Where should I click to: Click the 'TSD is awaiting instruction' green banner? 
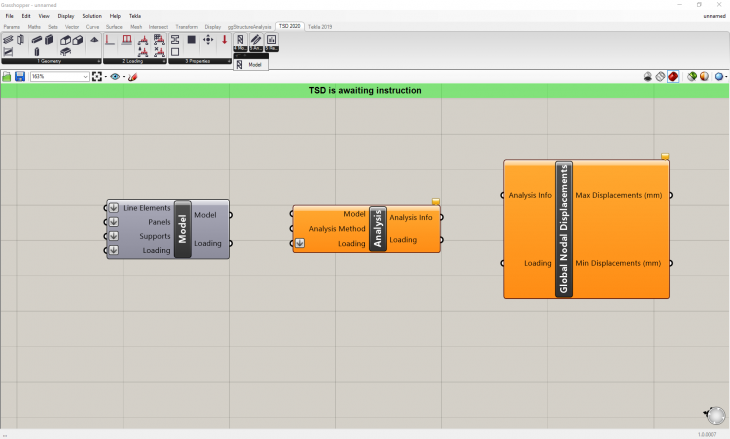[x=365, y=90]
